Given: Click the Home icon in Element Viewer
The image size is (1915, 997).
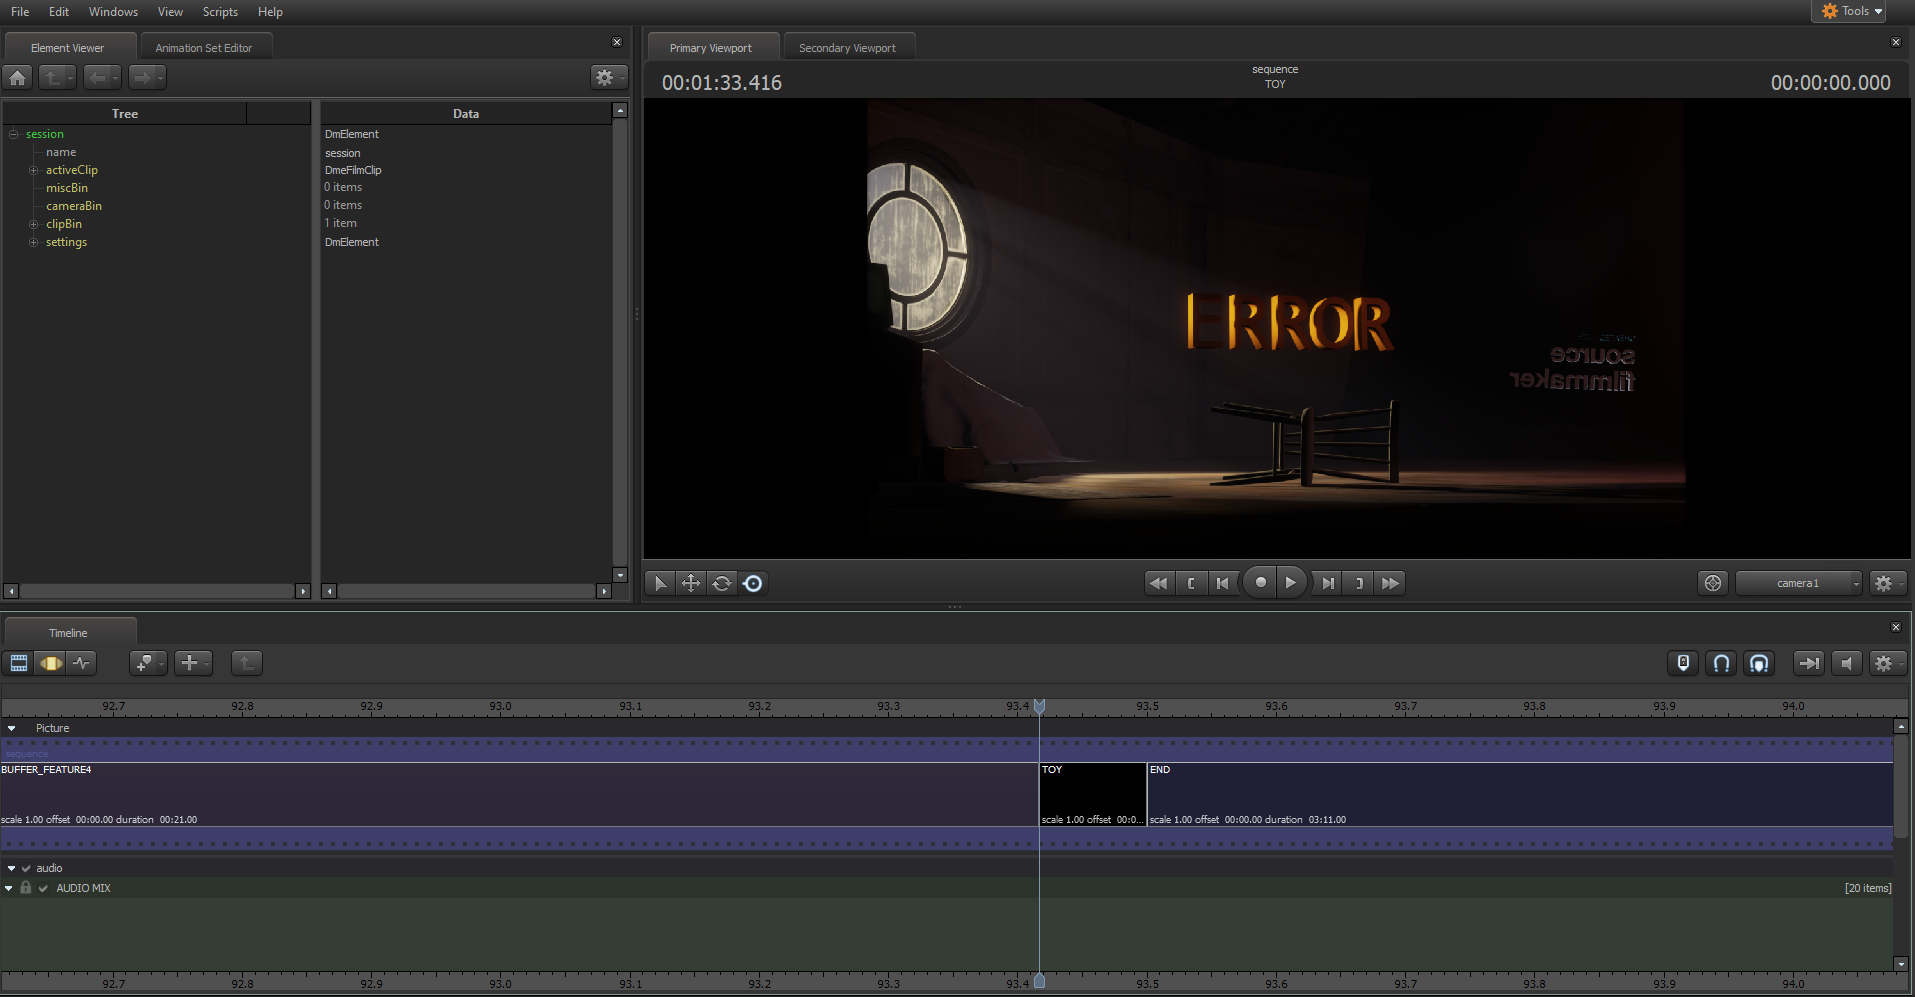Looking at the screenshot, I should coord(18,77).
